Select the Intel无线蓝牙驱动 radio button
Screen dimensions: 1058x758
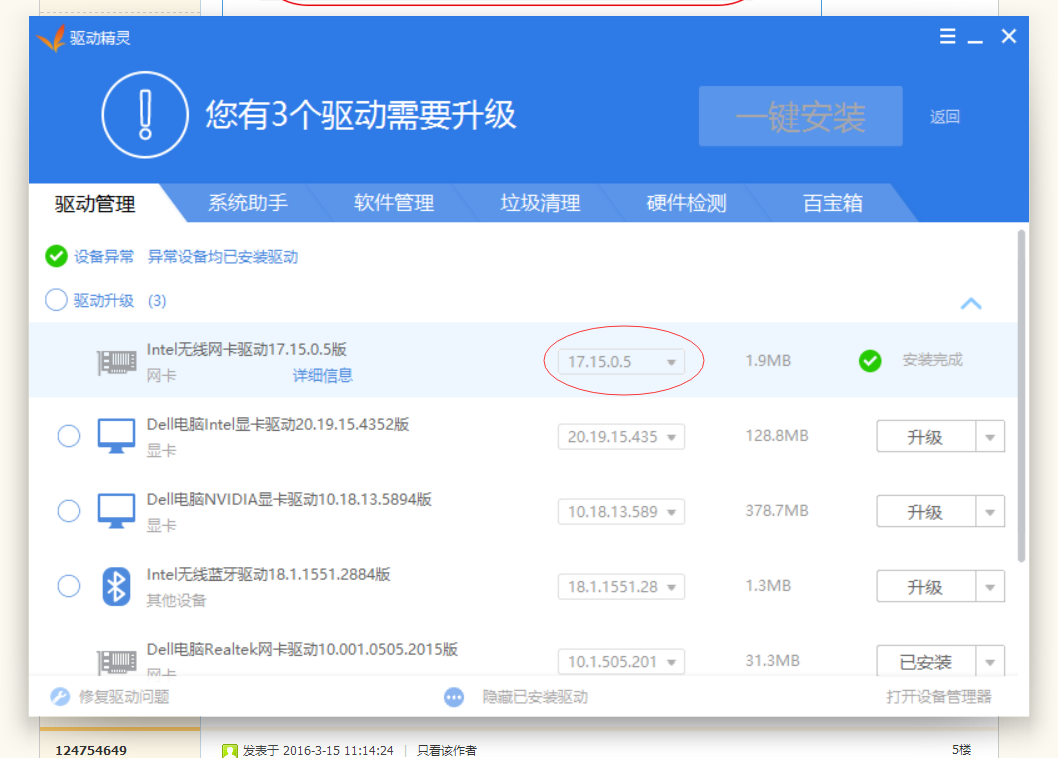click(69, 586)
